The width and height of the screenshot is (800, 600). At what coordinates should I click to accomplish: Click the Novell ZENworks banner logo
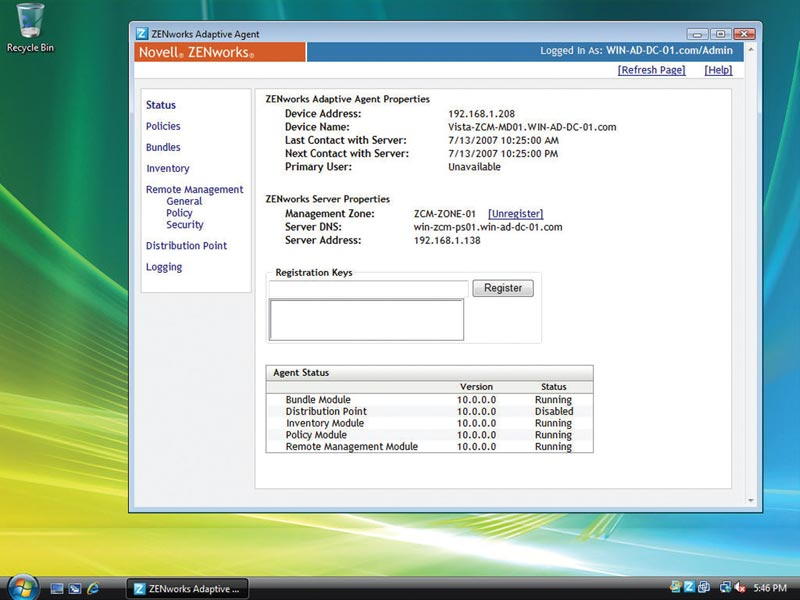point(220,52)
